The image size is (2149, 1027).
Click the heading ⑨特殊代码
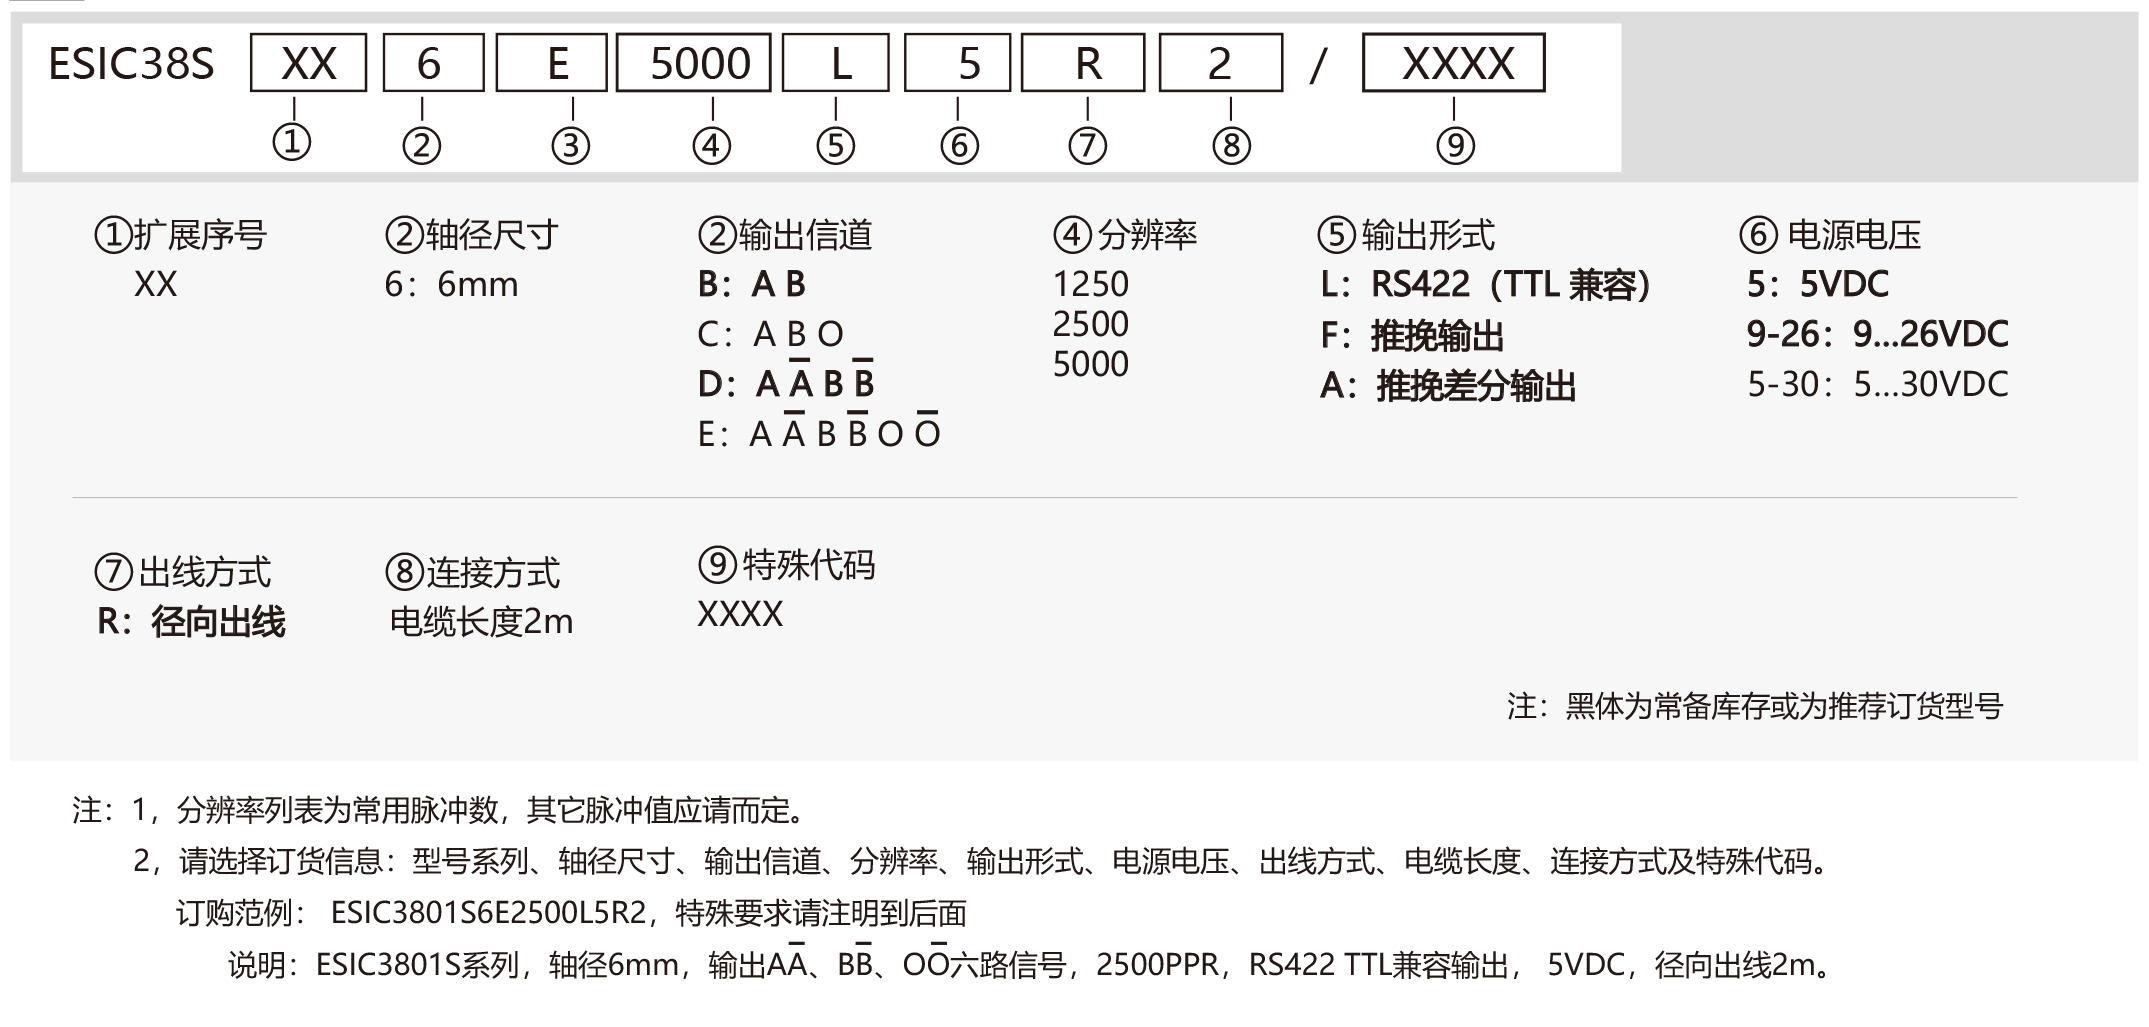(786, 565)
